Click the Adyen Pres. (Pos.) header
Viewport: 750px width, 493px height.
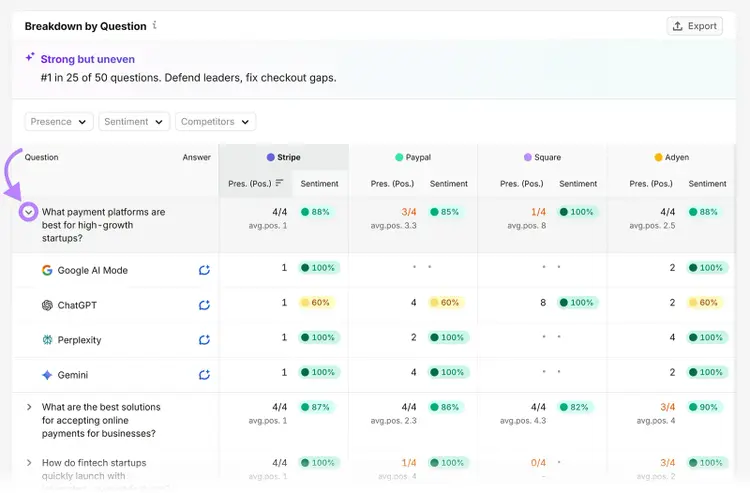pos(651,184)
